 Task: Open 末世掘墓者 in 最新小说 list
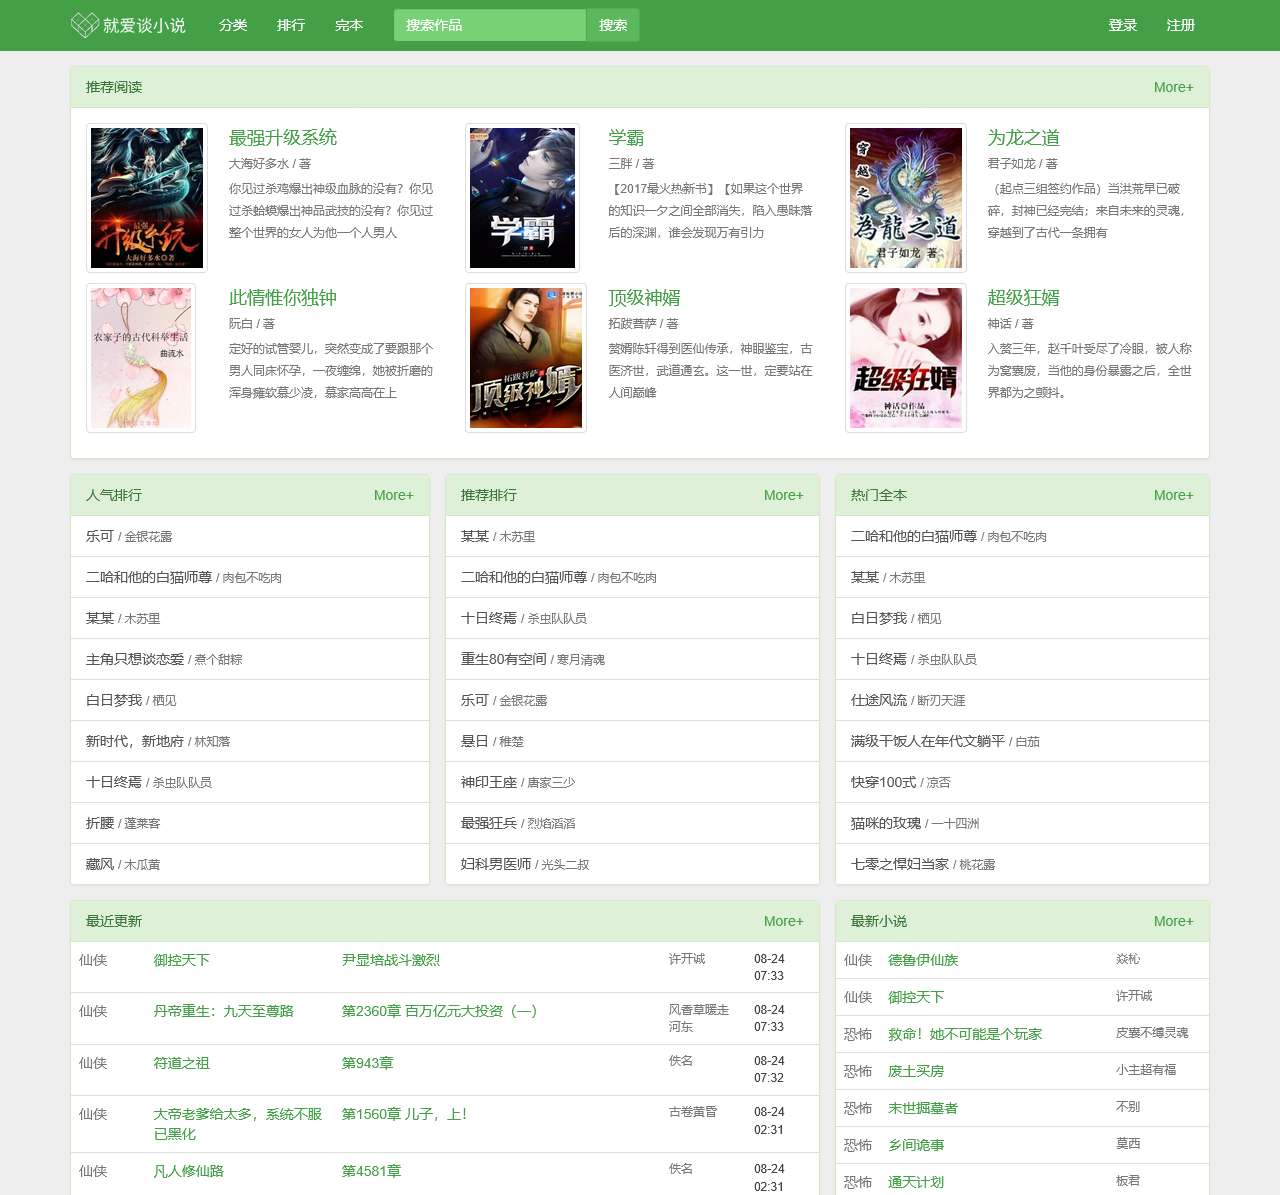coord(923,1108)
